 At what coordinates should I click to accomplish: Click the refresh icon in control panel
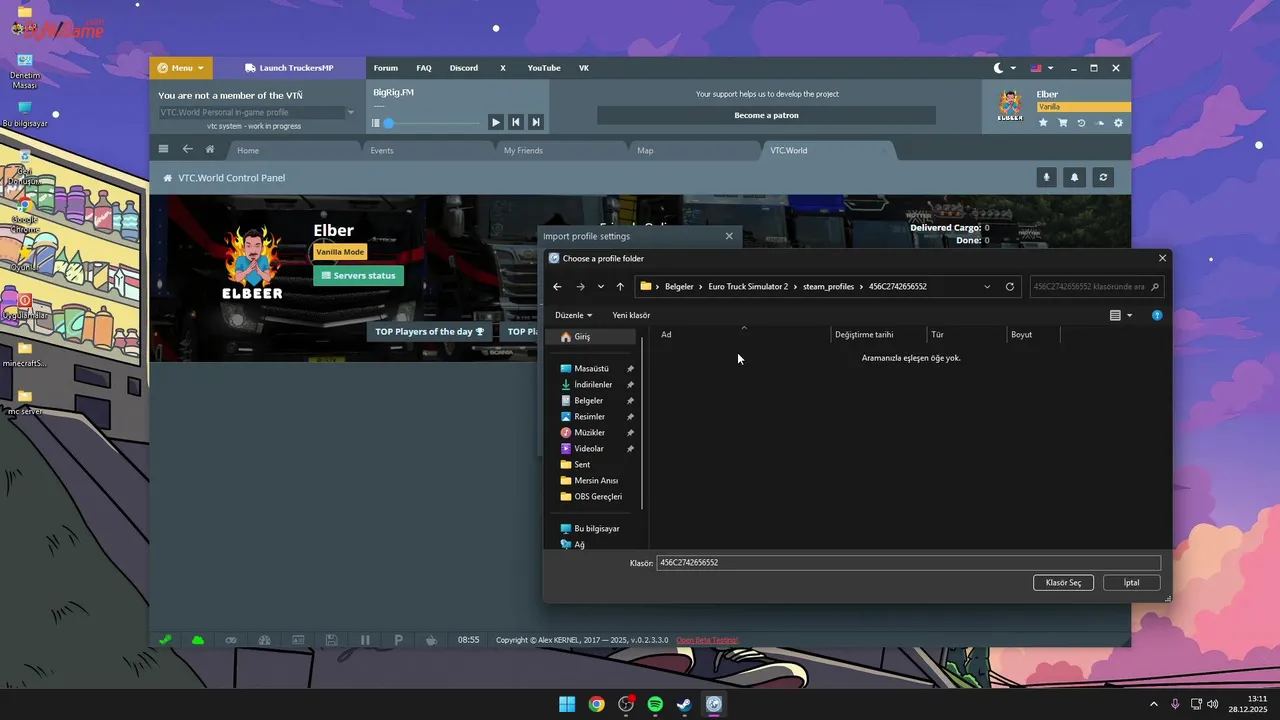[1103, 177]
